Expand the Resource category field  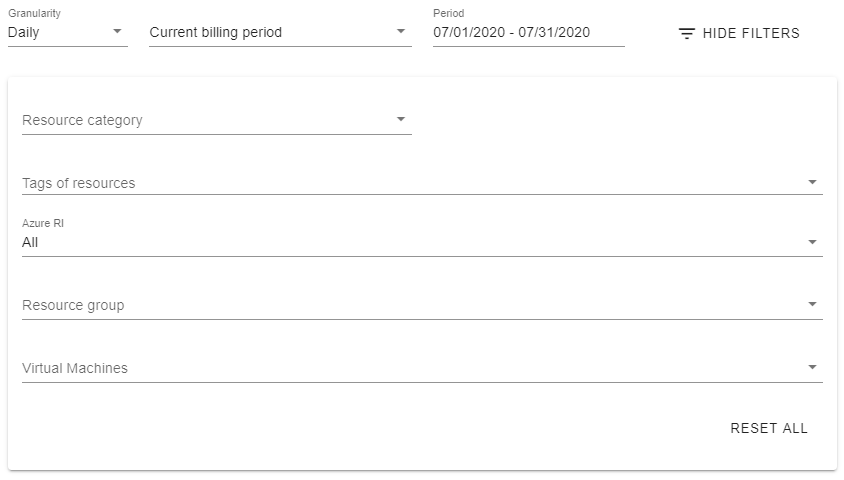click(200, 120)
